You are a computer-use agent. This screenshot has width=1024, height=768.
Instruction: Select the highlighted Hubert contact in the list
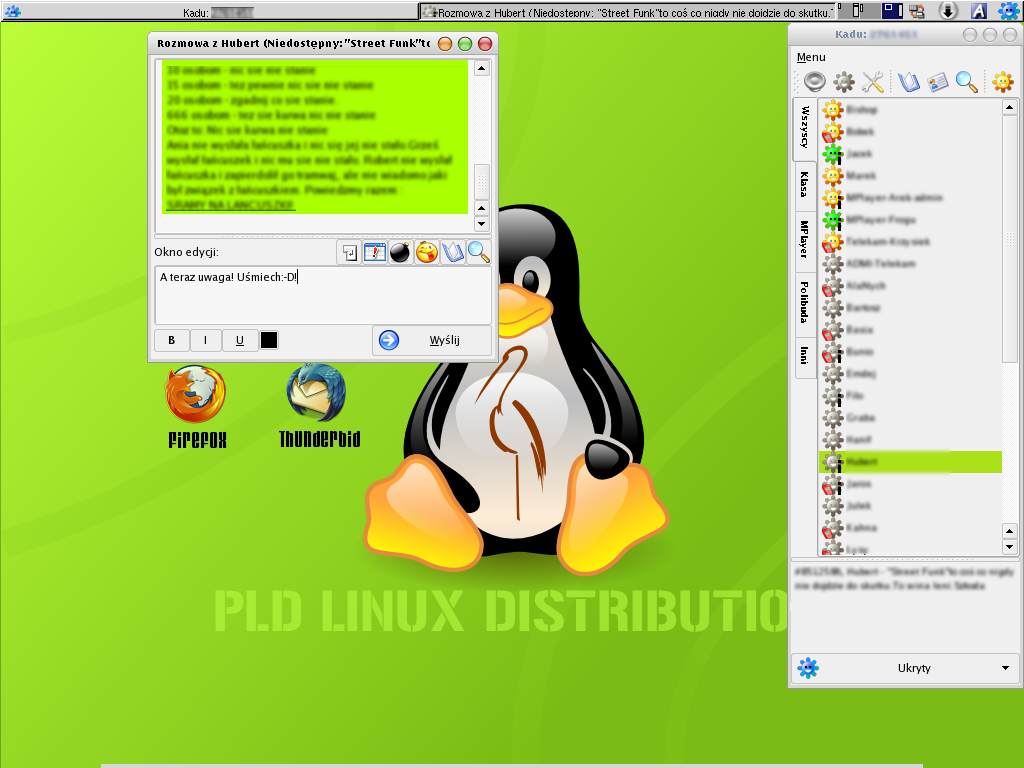point(910,462)
